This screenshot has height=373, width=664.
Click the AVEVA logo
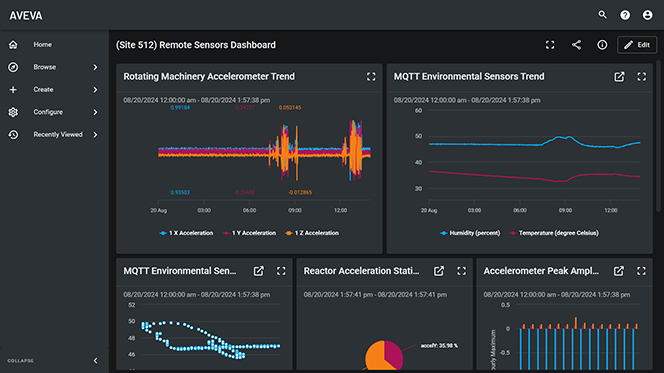(x=26, y=16)
